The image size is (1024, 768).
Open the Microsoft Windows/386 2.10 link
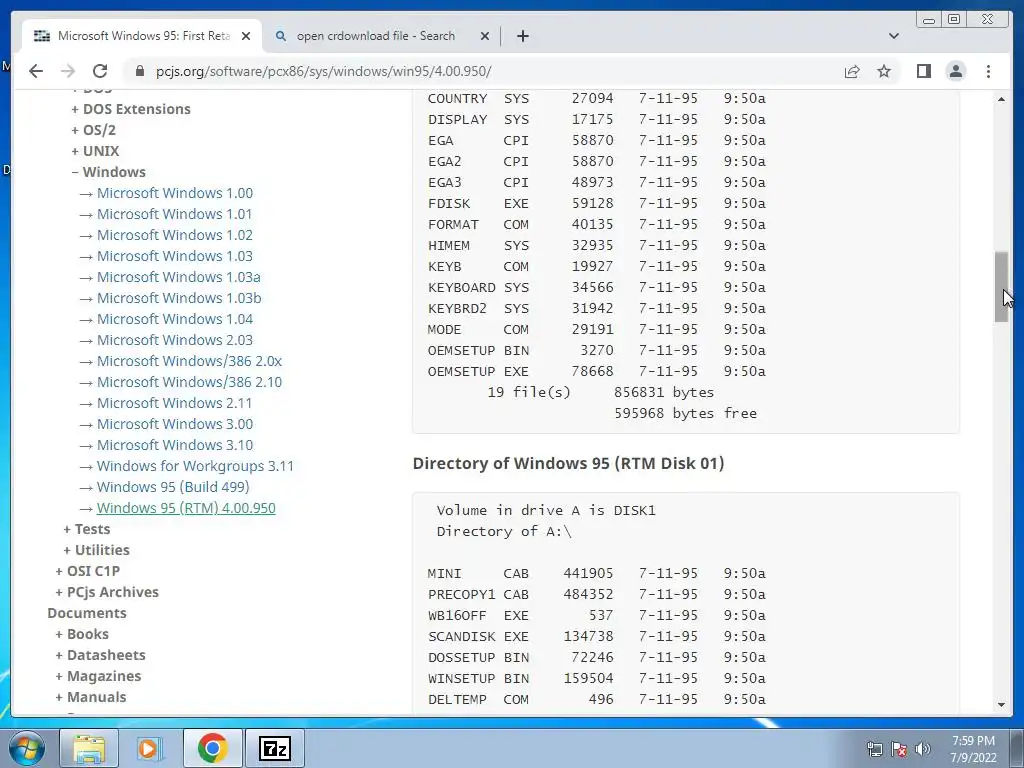click(x=189, y=381)
